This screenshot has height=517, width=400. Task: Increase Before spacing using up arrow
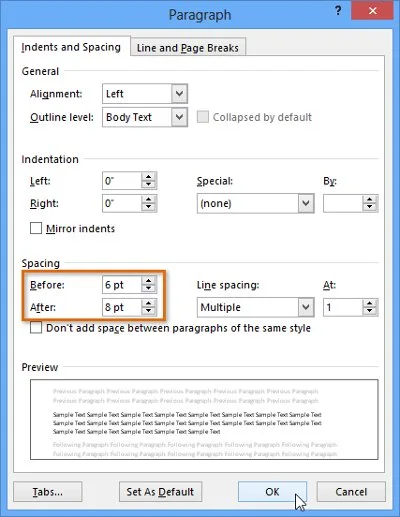pyautogui.click(x=148, y=281)
